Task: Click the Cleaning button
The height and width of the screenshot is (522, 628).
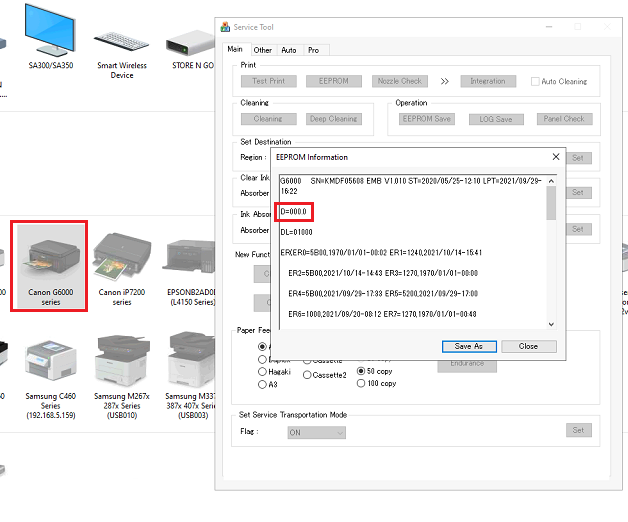Action: pyautogui.click(x=269, y=119)
